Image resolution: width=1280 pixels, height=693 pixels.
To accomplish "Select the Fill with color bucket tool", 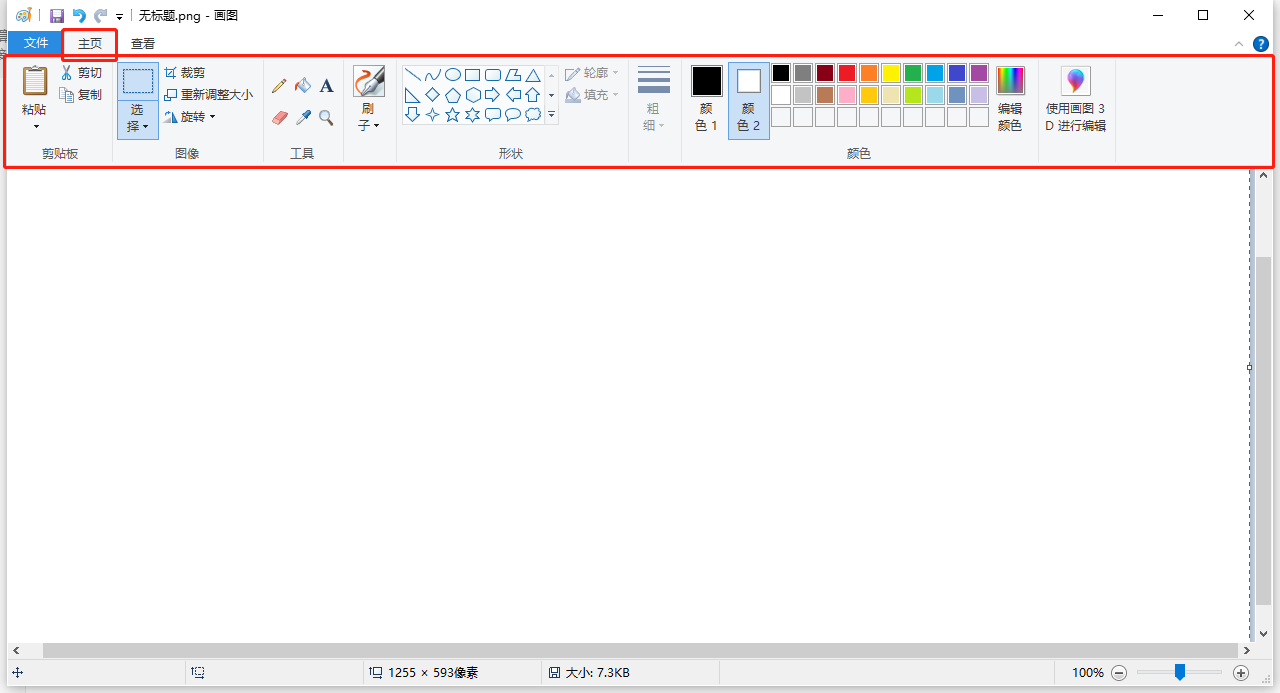I will coord(303,87).
